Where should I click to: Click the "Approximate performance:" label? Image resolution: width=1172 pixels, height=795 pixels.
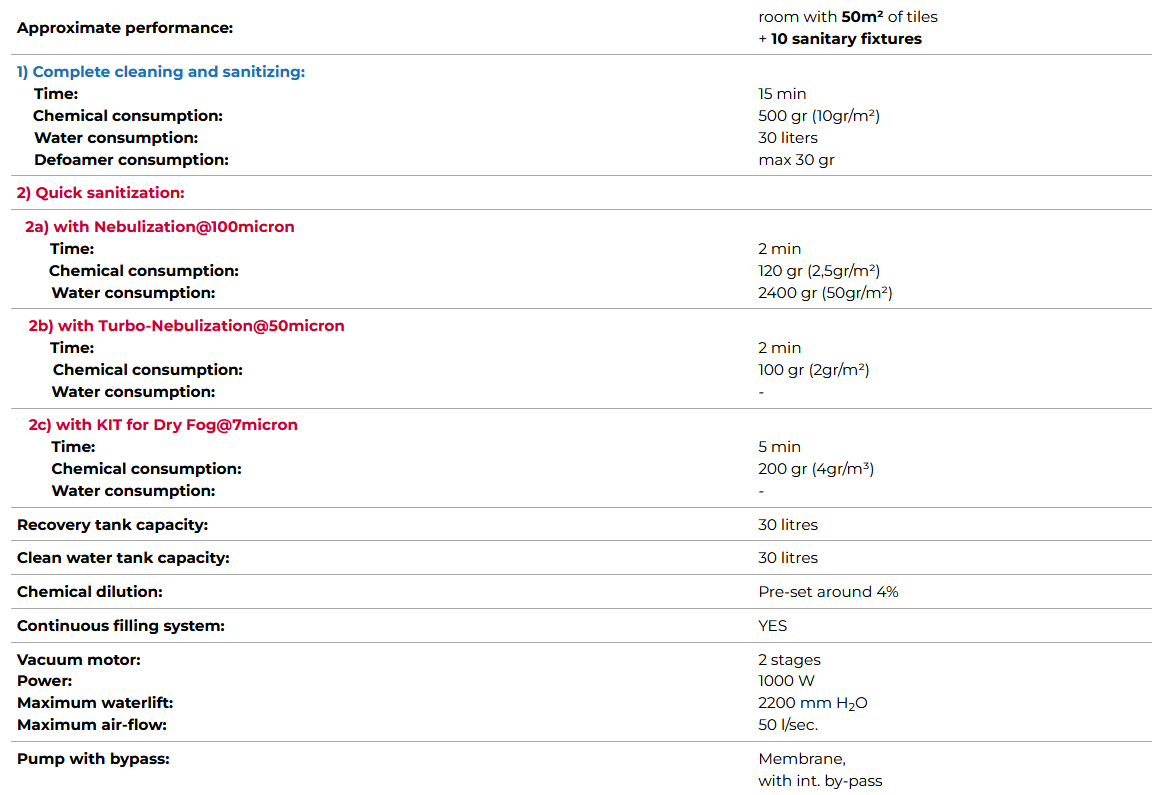click(x=125, y=27)
